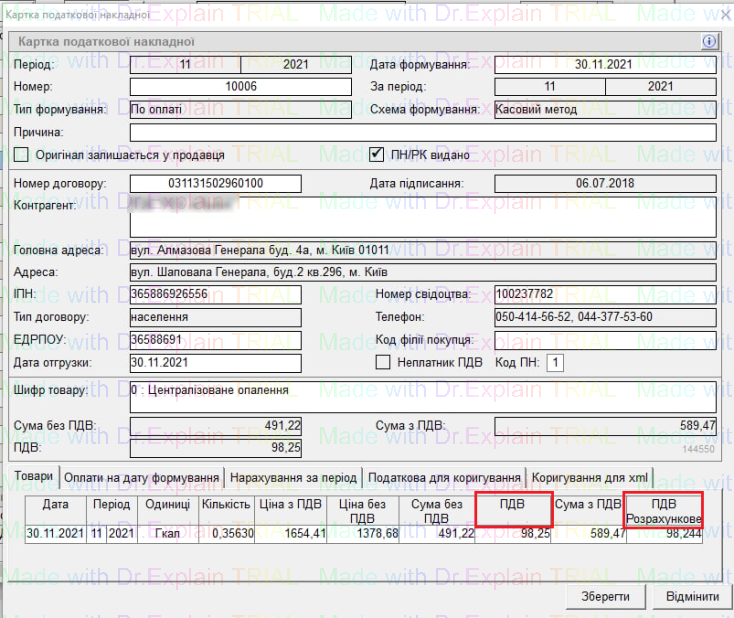Screen dimensions: 734x618
Task: Open Податкова для коригування tab
Action: (444, 477)
